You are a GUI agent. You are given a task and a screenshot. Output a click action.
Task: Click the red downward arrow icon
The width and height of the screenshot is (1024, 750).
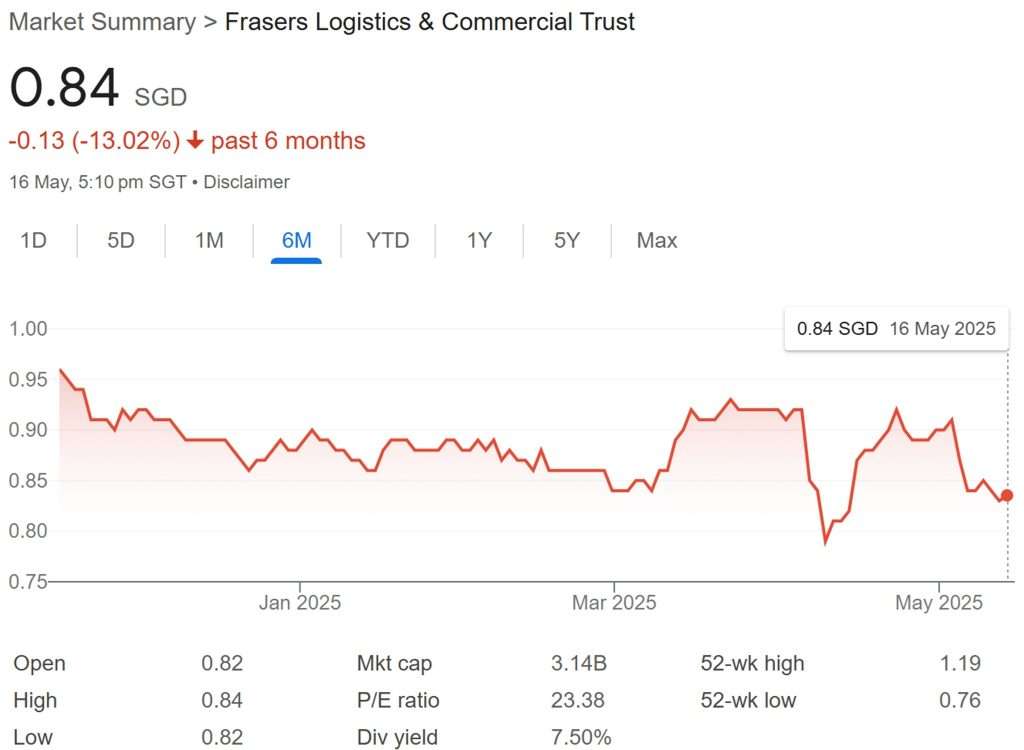point(195,141)
